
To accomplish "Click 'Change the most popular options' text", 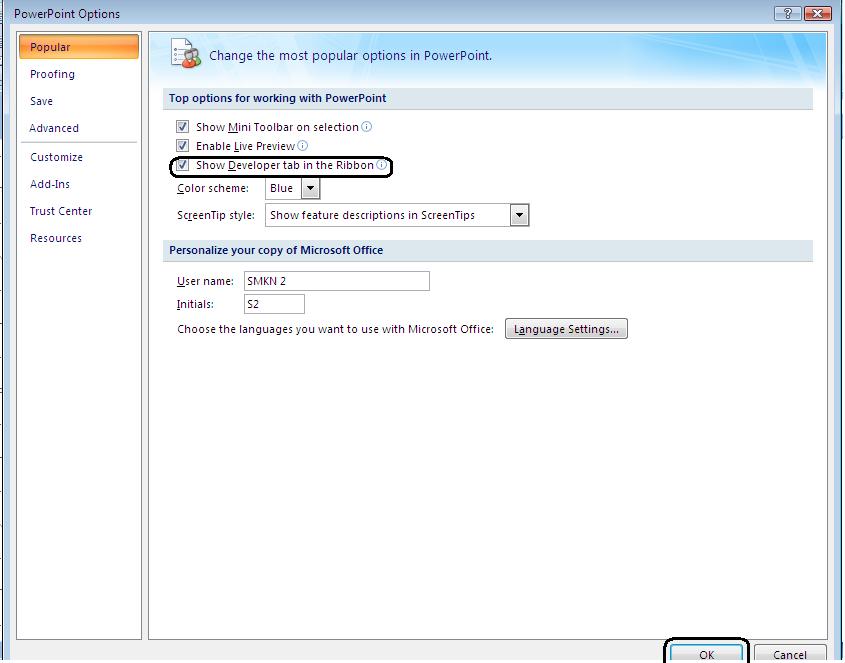I will pyautogui.click(x=350, y=56).
